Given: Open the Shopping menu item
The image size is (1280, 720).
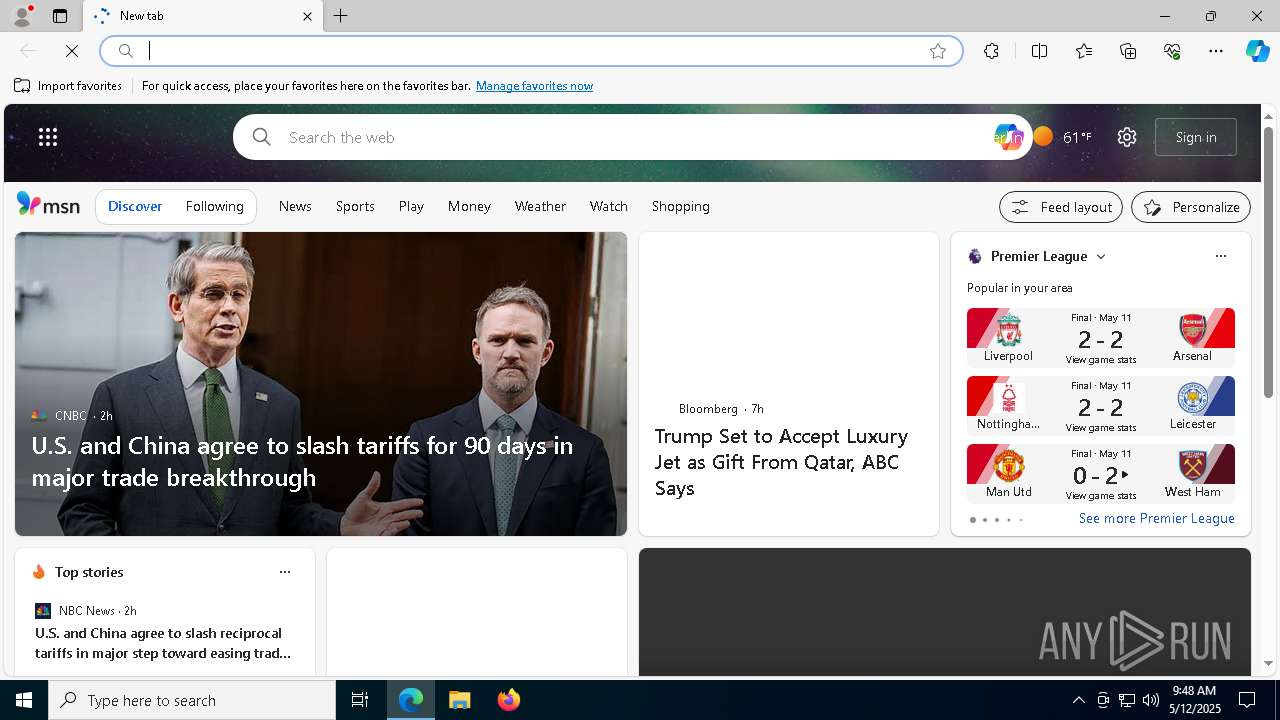Looking at the screenshot, I should tap(681, 206).
